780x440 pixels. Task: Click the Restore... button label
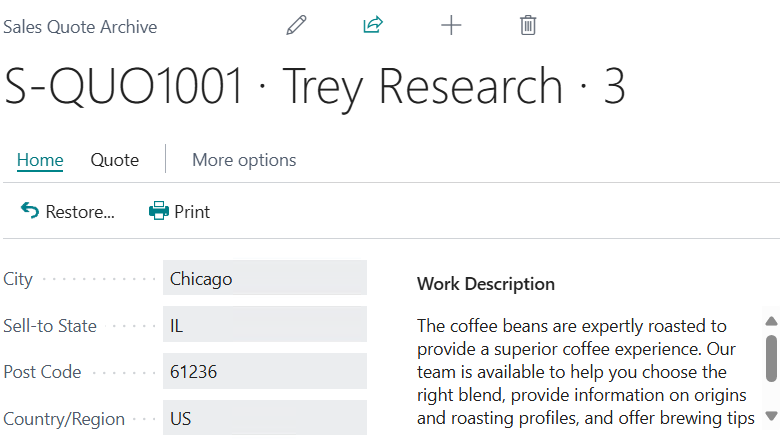[80, 212]
